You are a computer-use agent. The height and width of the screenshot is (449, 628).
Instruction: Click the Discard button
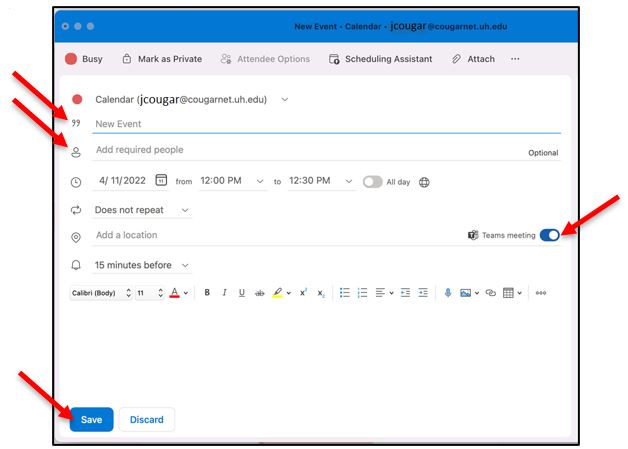pos(146,419)
